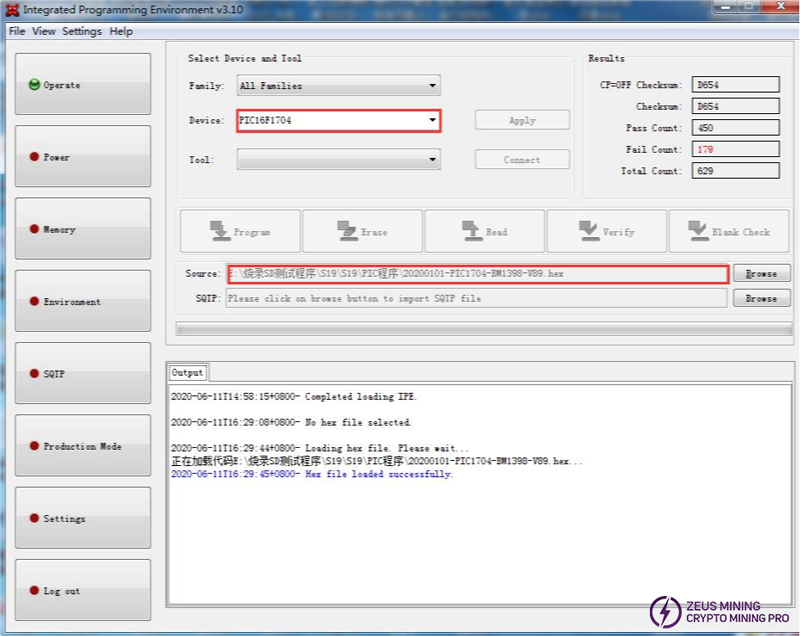Click the Program chip download icon
The image size is (800, 636).
219,231
